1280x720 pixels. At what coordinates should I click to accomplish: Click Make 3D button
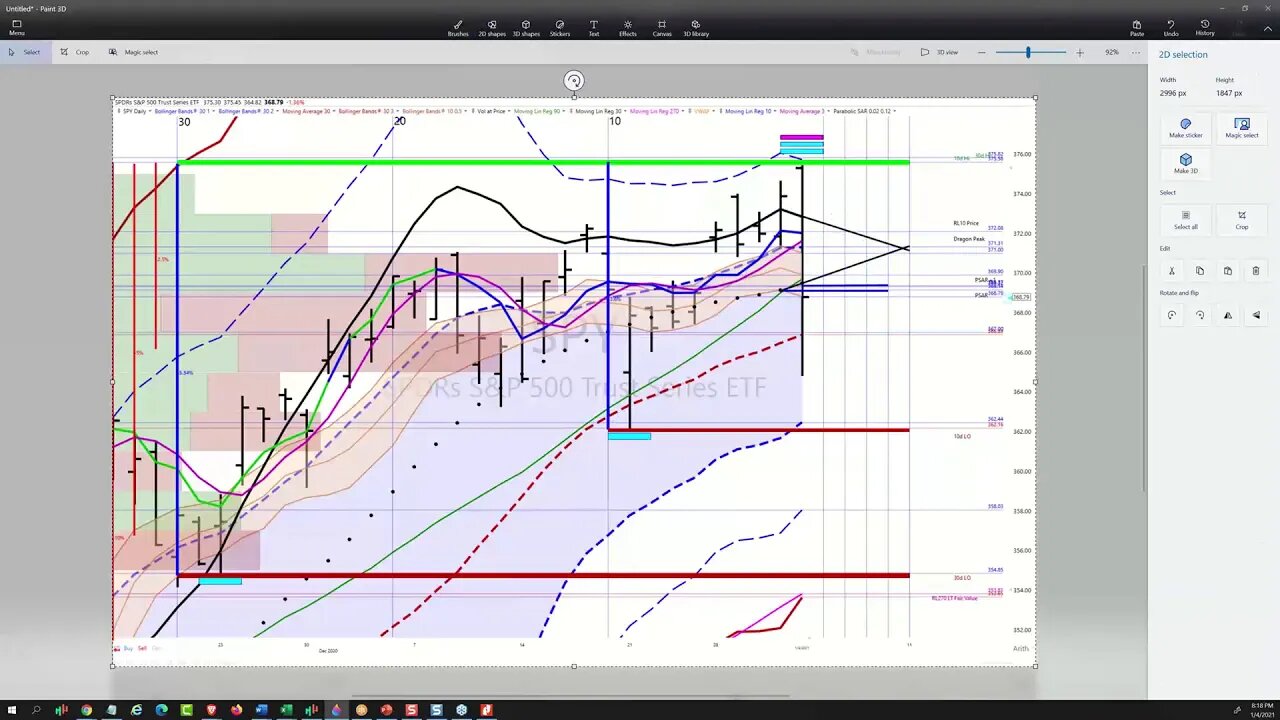[1186, 163]
